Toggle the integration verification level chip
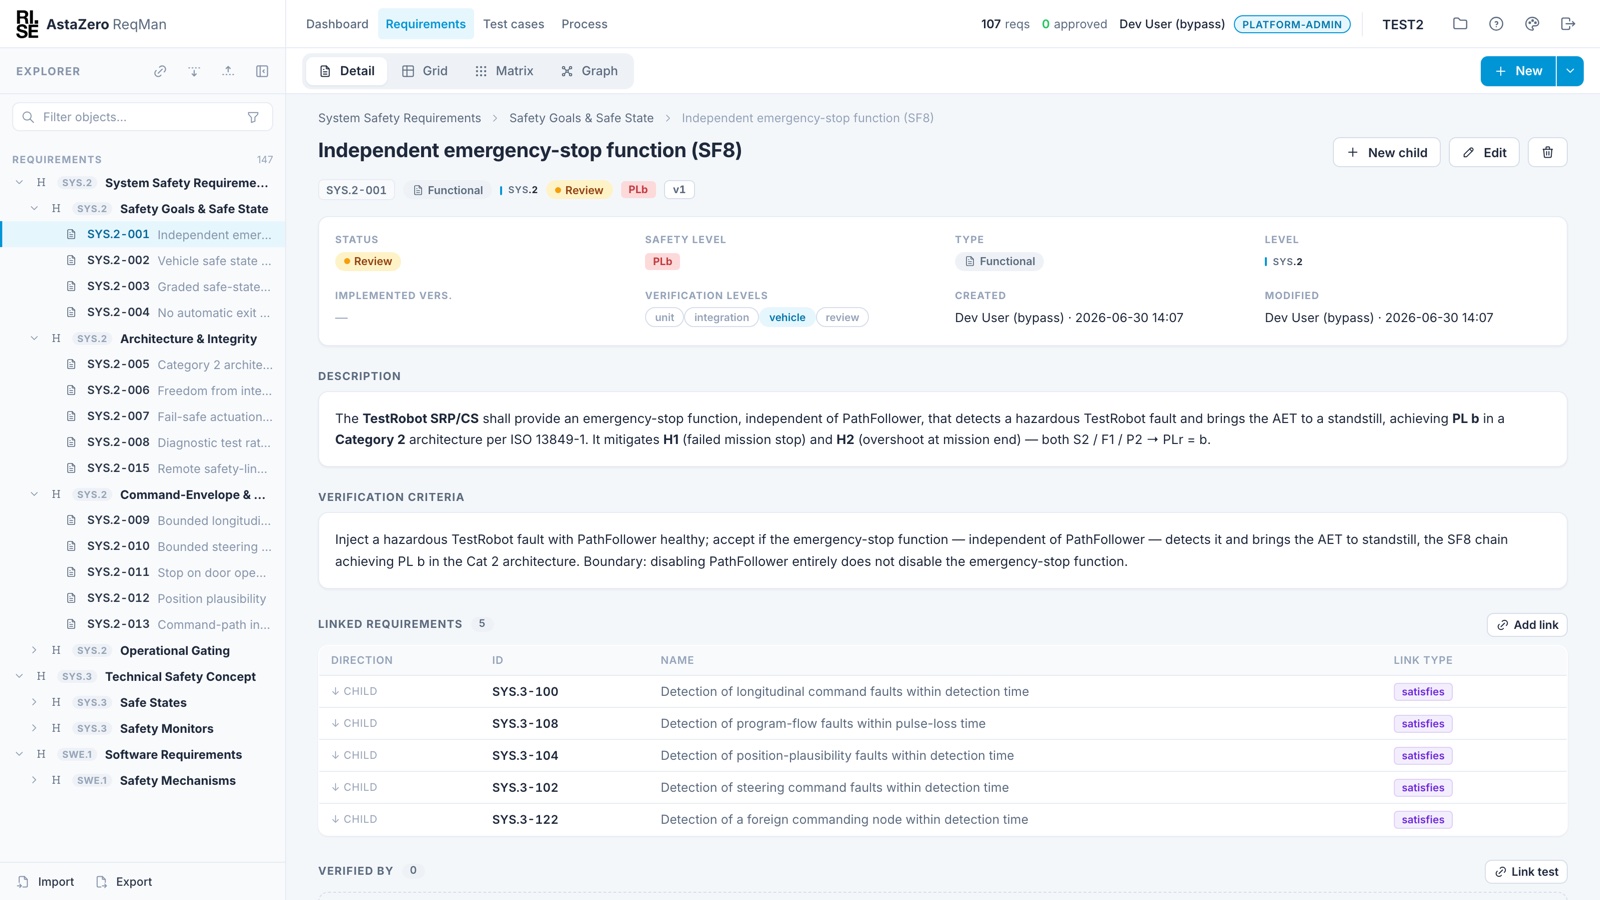 (721, 317)
